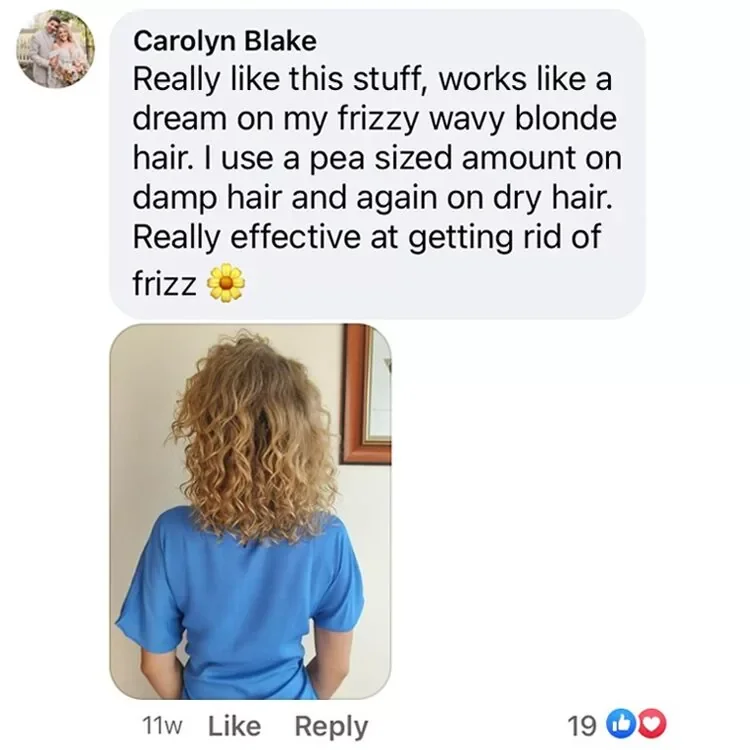Viewport: 750px width, 750px height.
Task: Reply to Carolyn Blake's comment
Action: point(331,727)
